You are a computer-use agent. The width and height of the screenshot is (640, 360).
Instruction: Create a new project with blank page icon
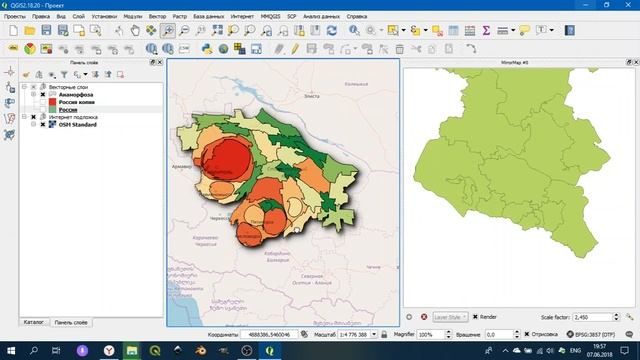(x=13, y=31)
